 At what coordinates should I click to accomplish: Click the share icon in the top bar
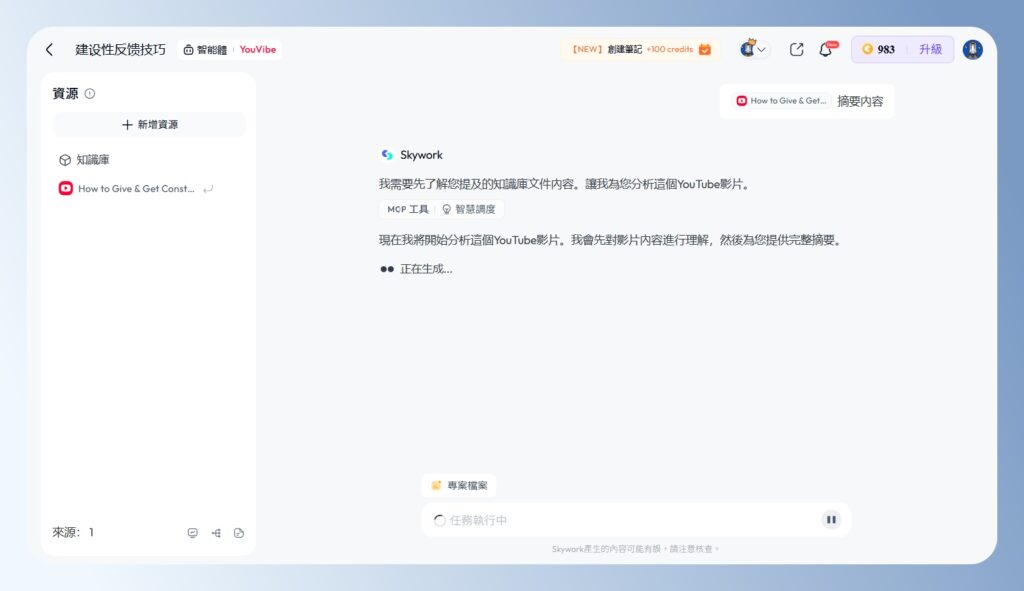796,49
